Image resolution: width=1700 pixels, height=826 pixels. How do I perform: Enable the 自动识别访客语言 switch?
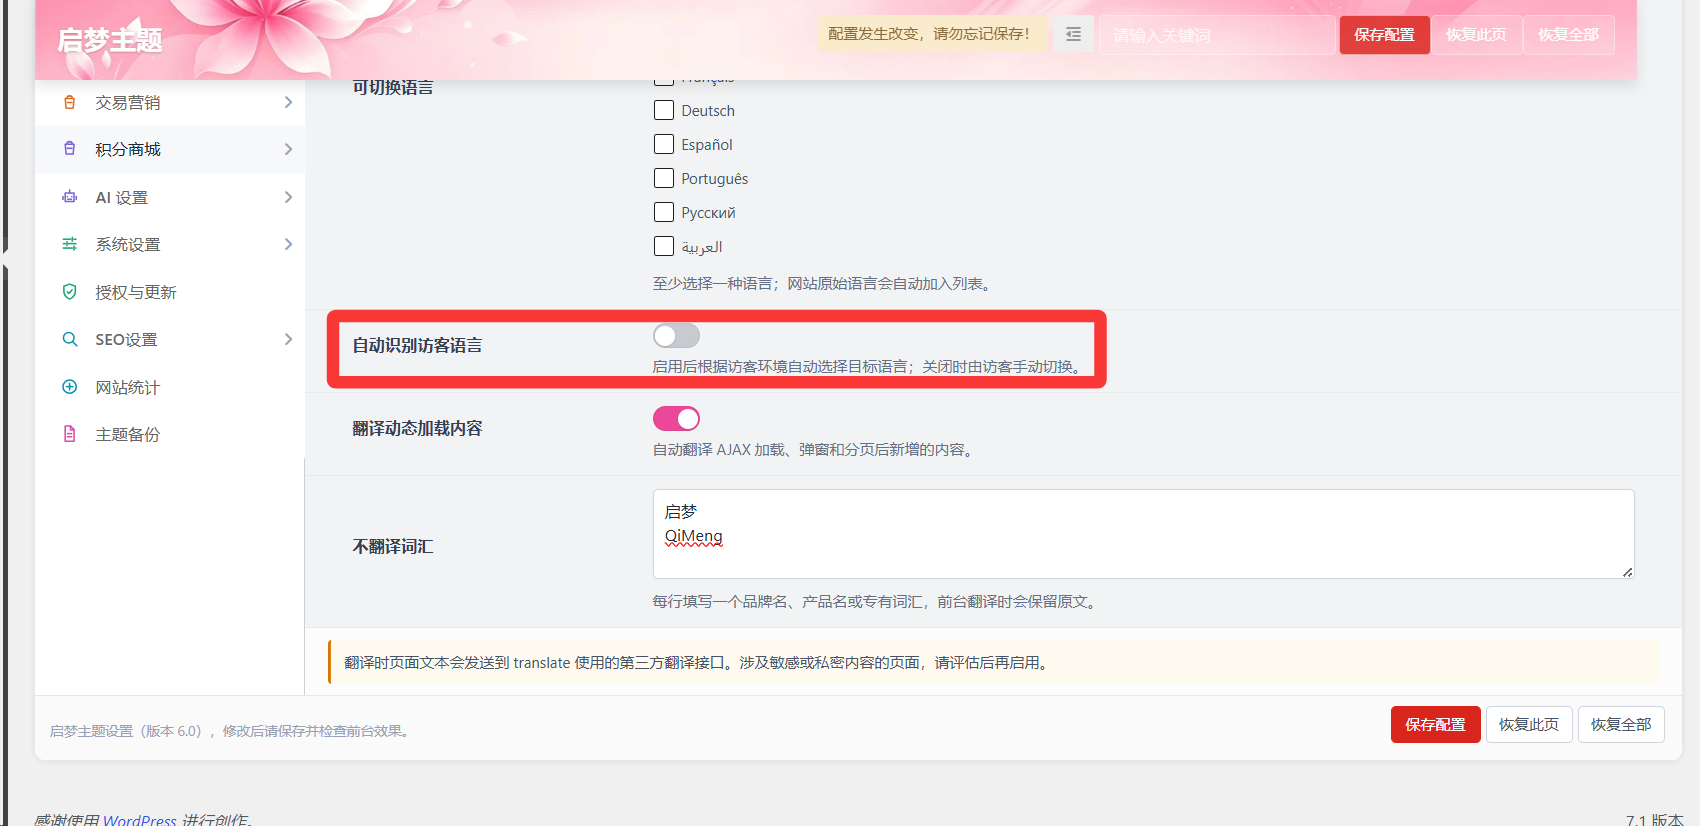pos(676,336)
